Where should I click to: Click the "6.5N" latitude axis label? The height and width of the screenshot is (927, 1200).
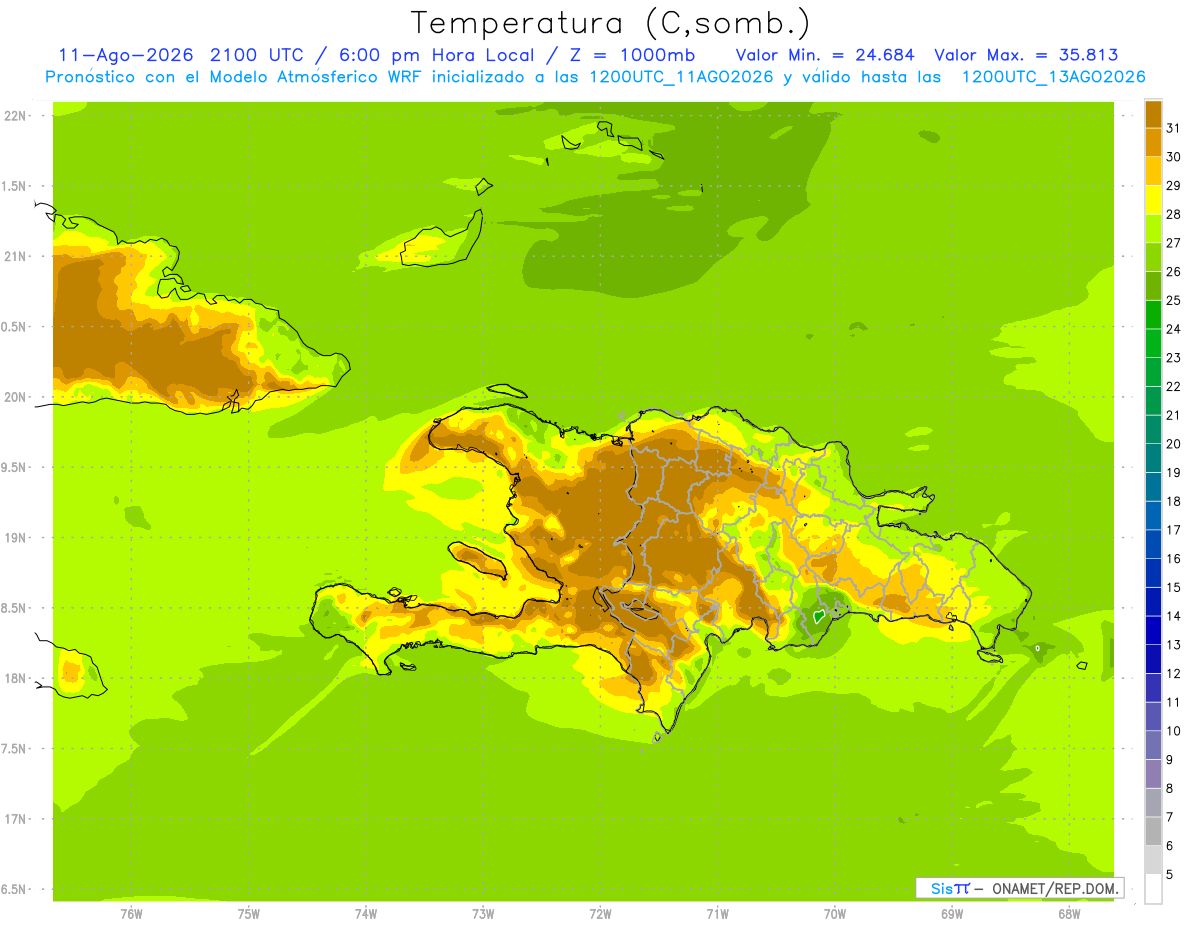pyautogui.click(x=15, y=889)
